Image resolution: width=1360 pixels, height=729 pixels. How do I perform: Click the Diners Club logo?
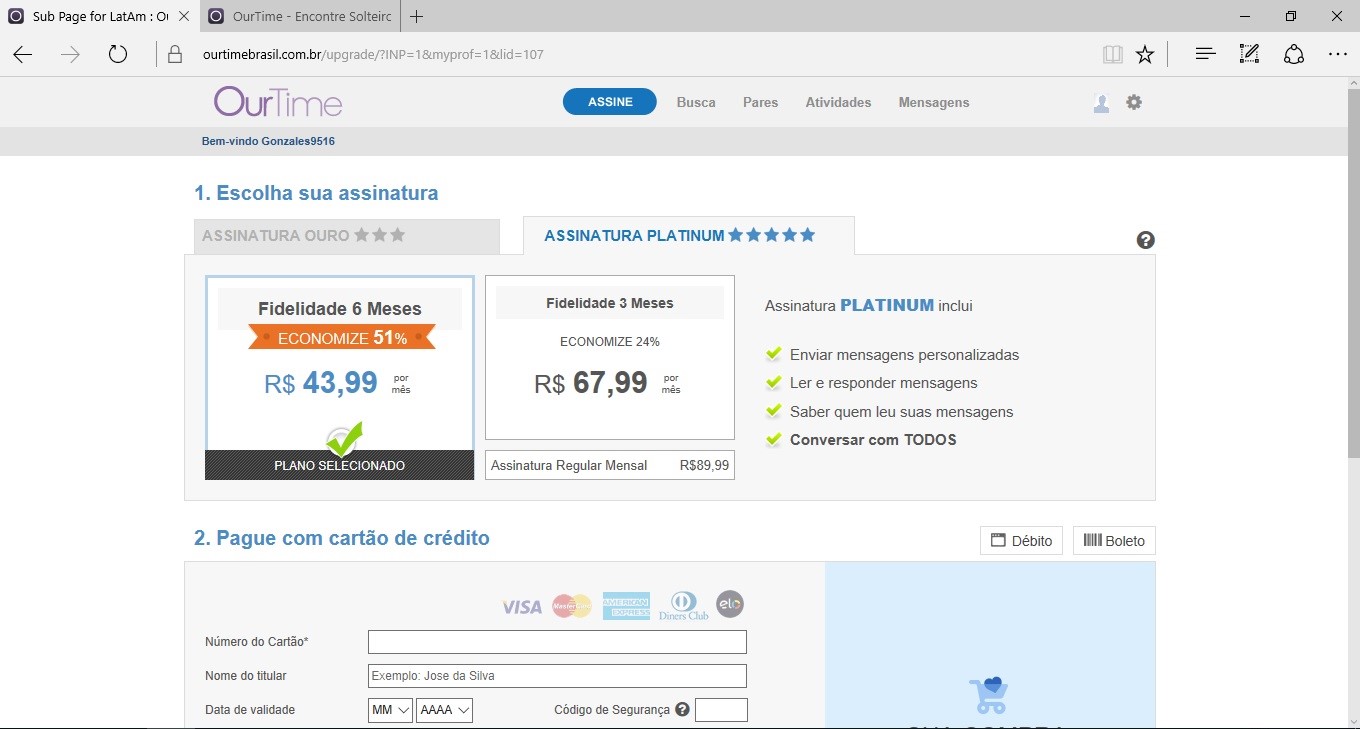click(x=683, y=606)
